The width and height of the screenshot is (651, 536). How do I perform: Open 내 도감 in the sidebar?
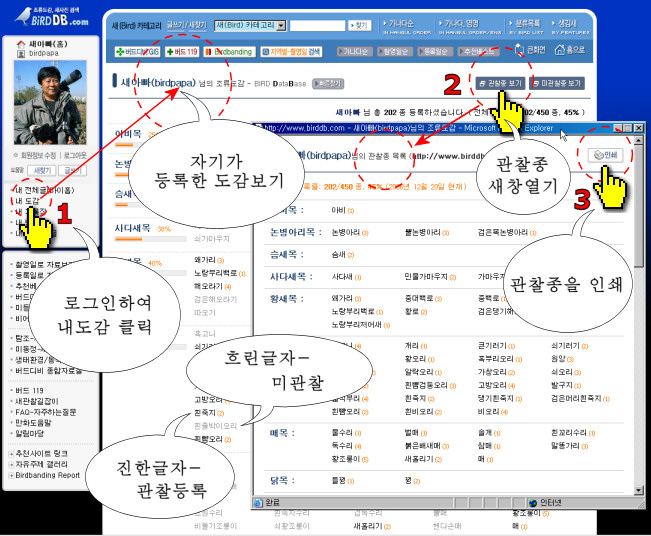click(x=27, y=201)
